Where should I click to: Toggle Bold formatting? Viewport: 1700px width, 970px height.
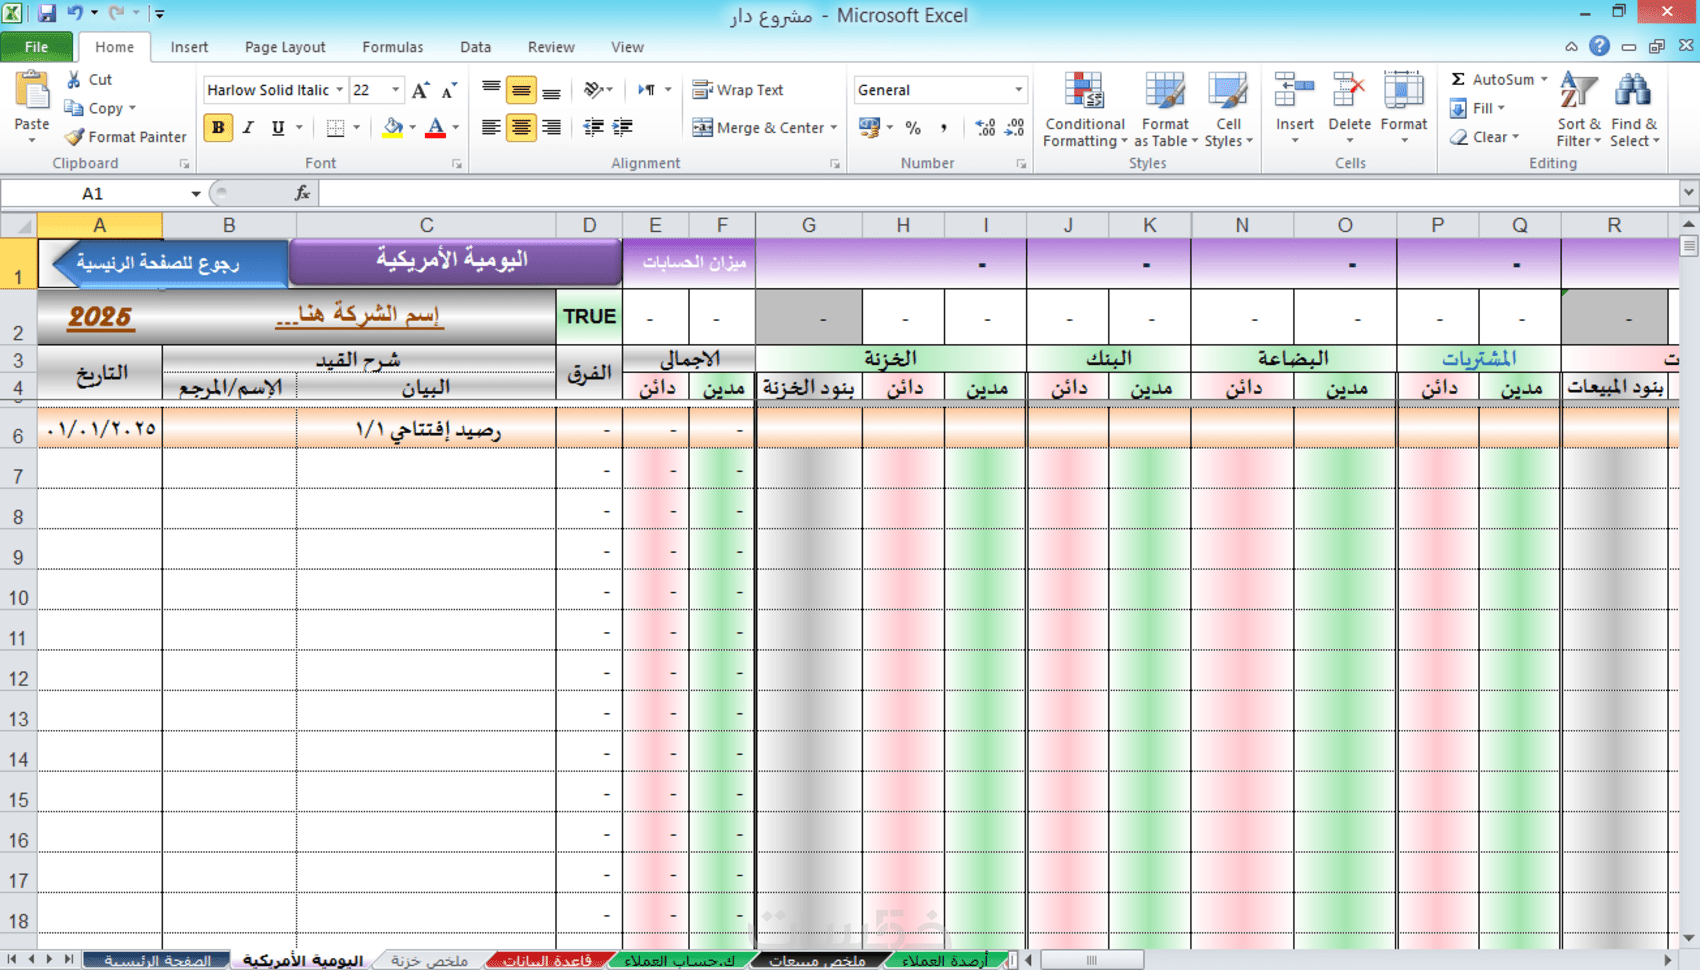[x=218, y=128]
